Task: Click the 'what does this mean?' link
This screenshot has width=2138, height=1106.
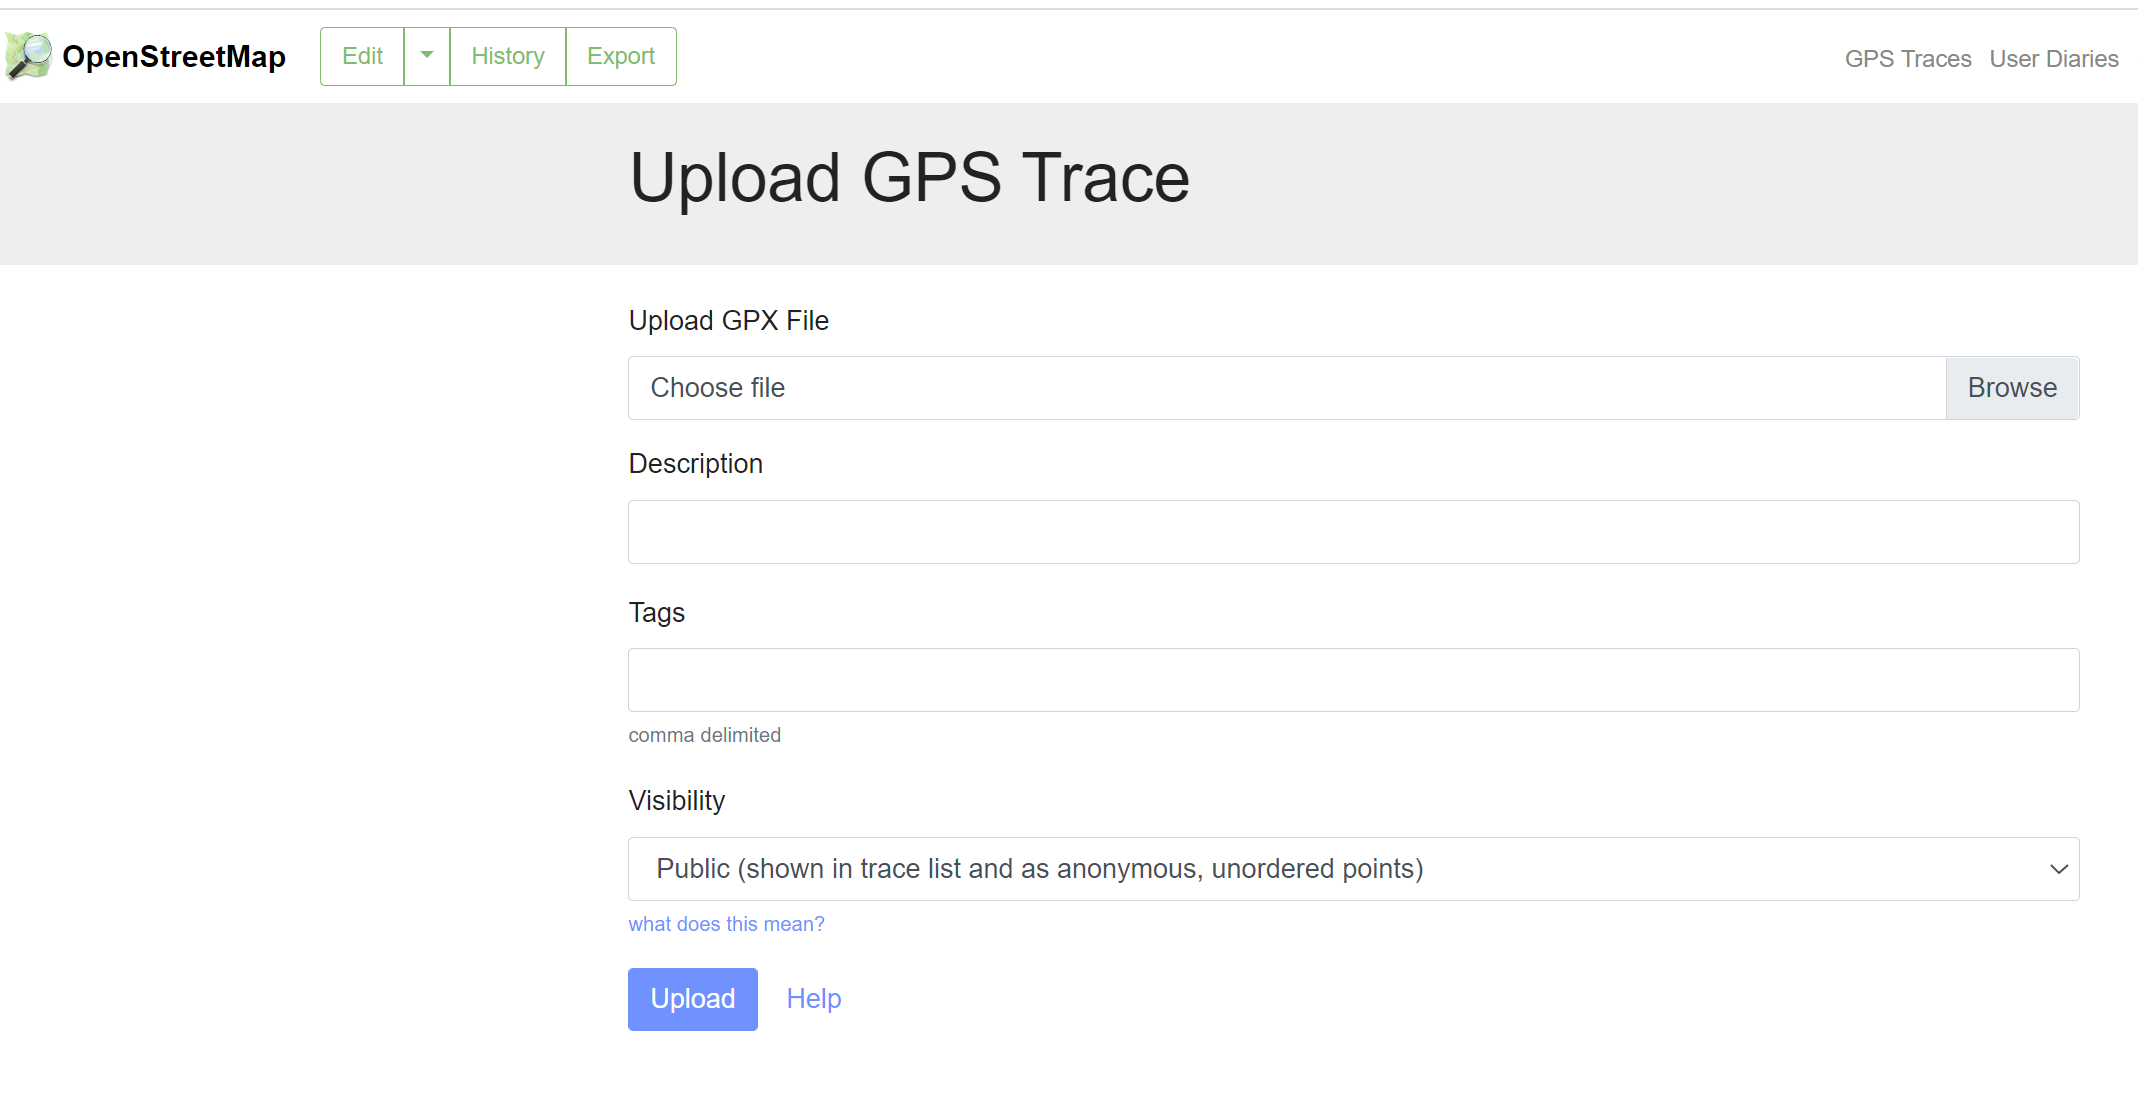Action: click(728, 924)
